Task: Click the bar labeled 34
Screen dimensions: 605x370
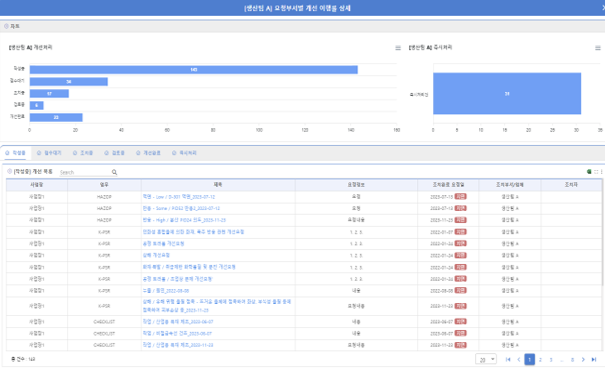Action: (x=69, y=81)
